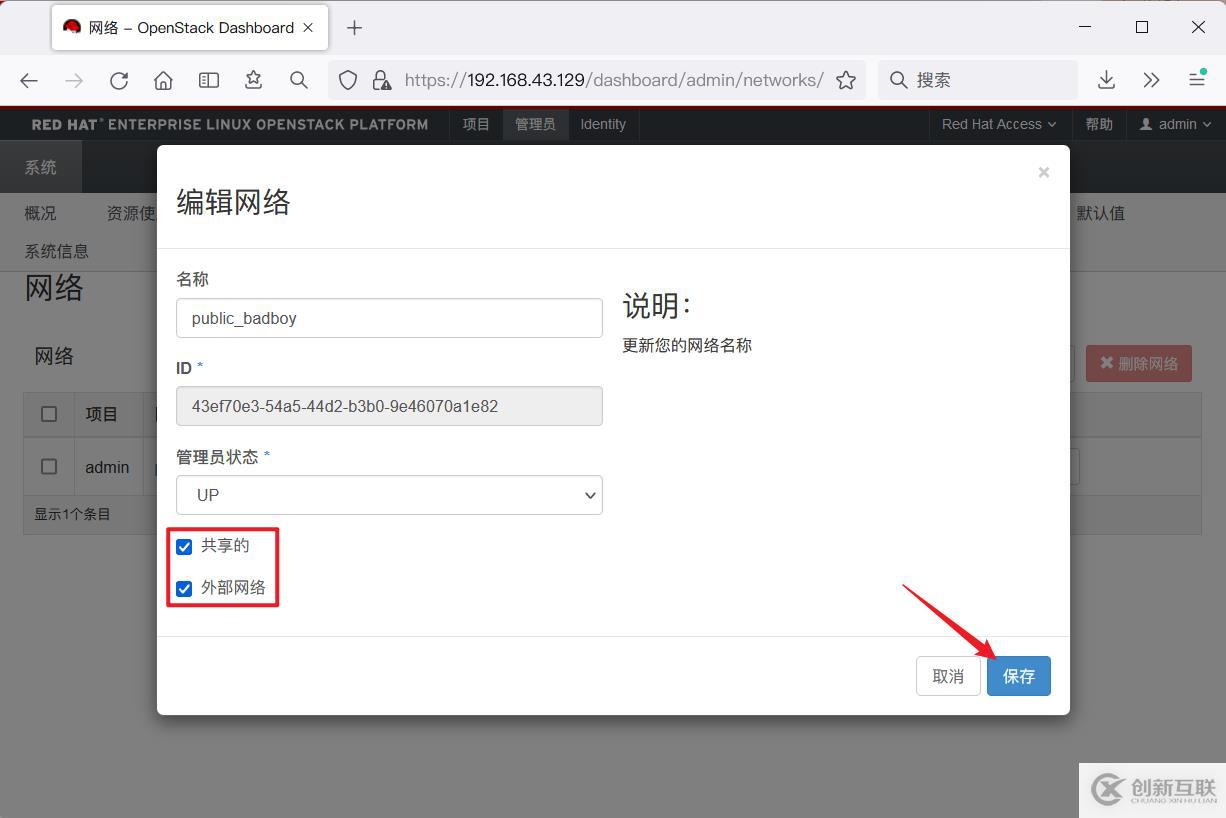Open the bookmarks star-list icon in the toolbar
This screenshot has width=1226, height=818.
[x=253, y=80]
